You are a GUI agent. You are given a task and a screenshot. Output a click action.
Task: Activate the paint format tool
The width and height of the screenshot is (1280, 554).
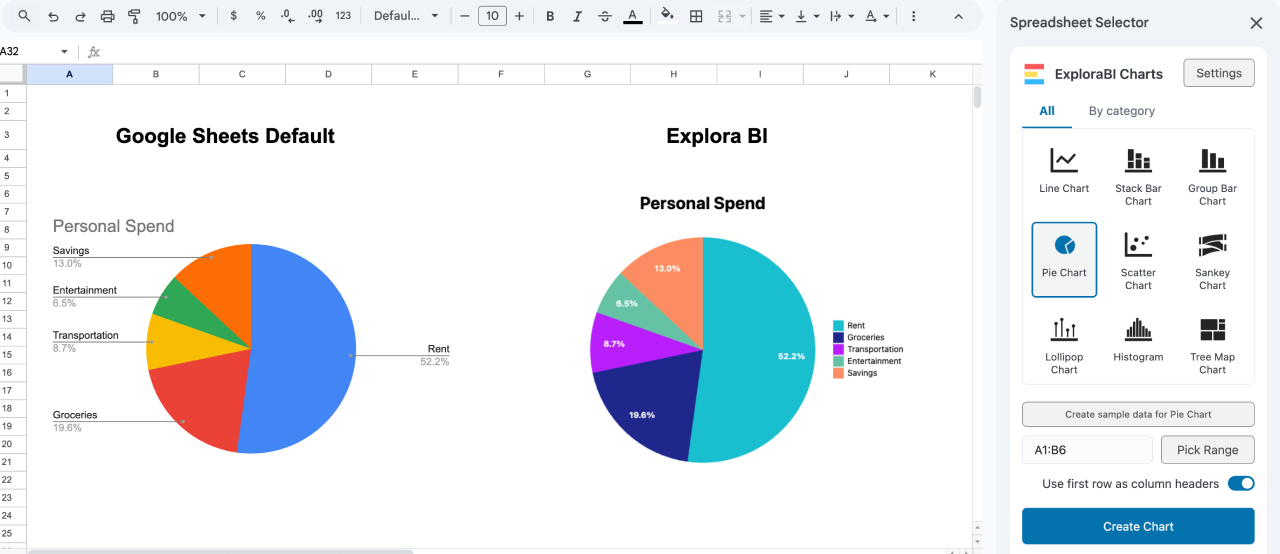point(134,16)
